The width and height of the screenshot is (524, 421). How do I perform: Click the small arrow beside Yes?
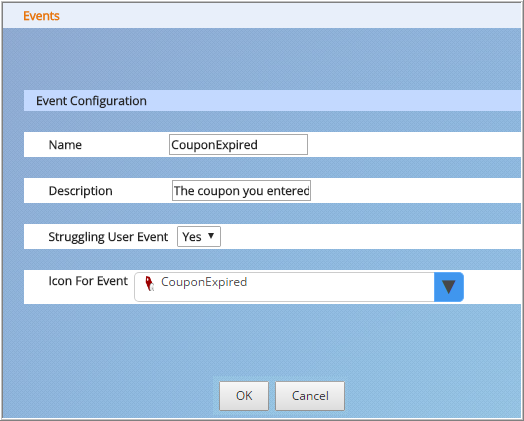(211, 236)
